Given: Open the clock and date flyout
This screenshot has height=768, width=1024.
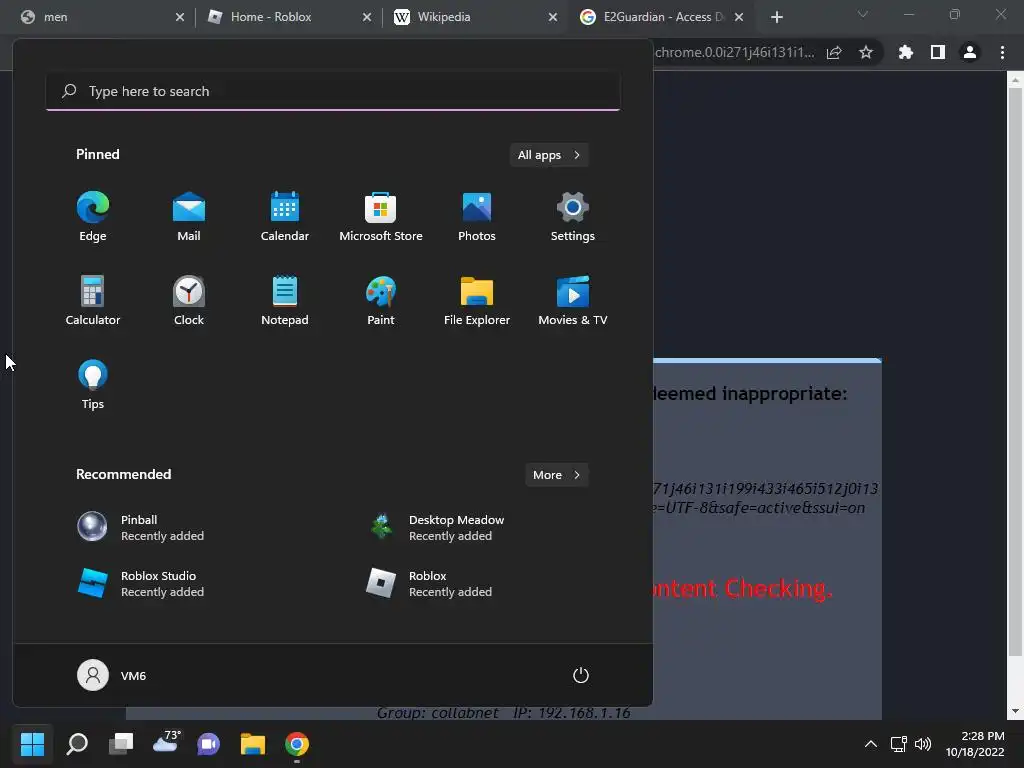Looking at the screenshot, I should click(x=975, y=744).
